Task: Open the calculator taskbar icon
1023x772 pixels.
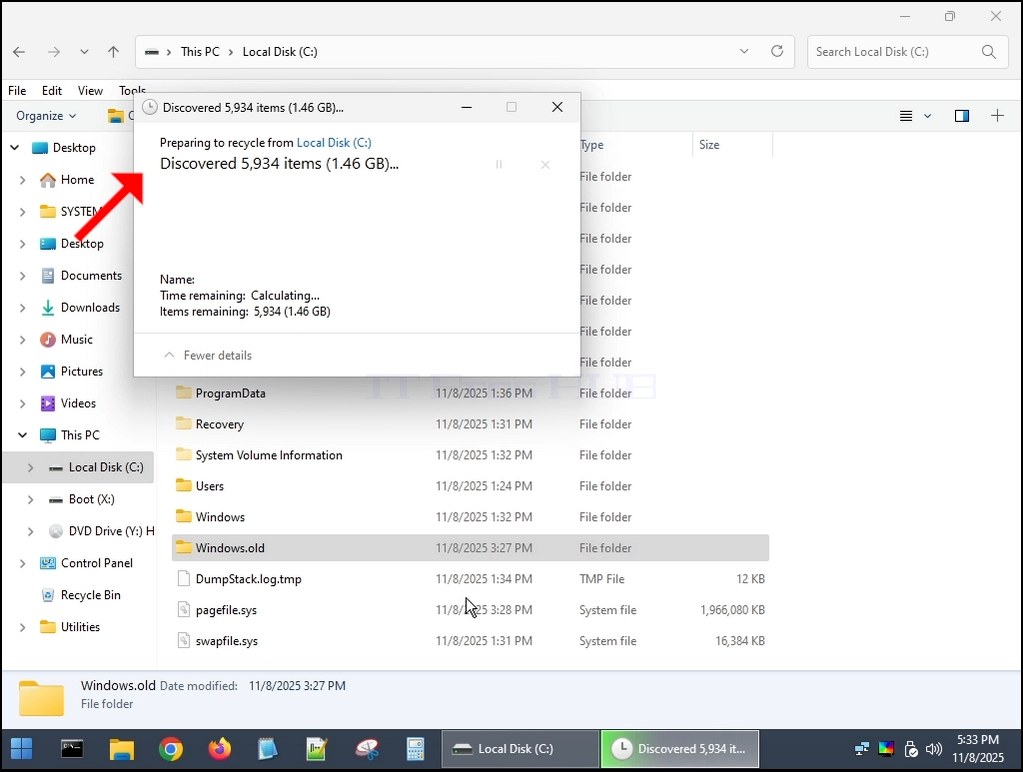Action: [416, 749]
